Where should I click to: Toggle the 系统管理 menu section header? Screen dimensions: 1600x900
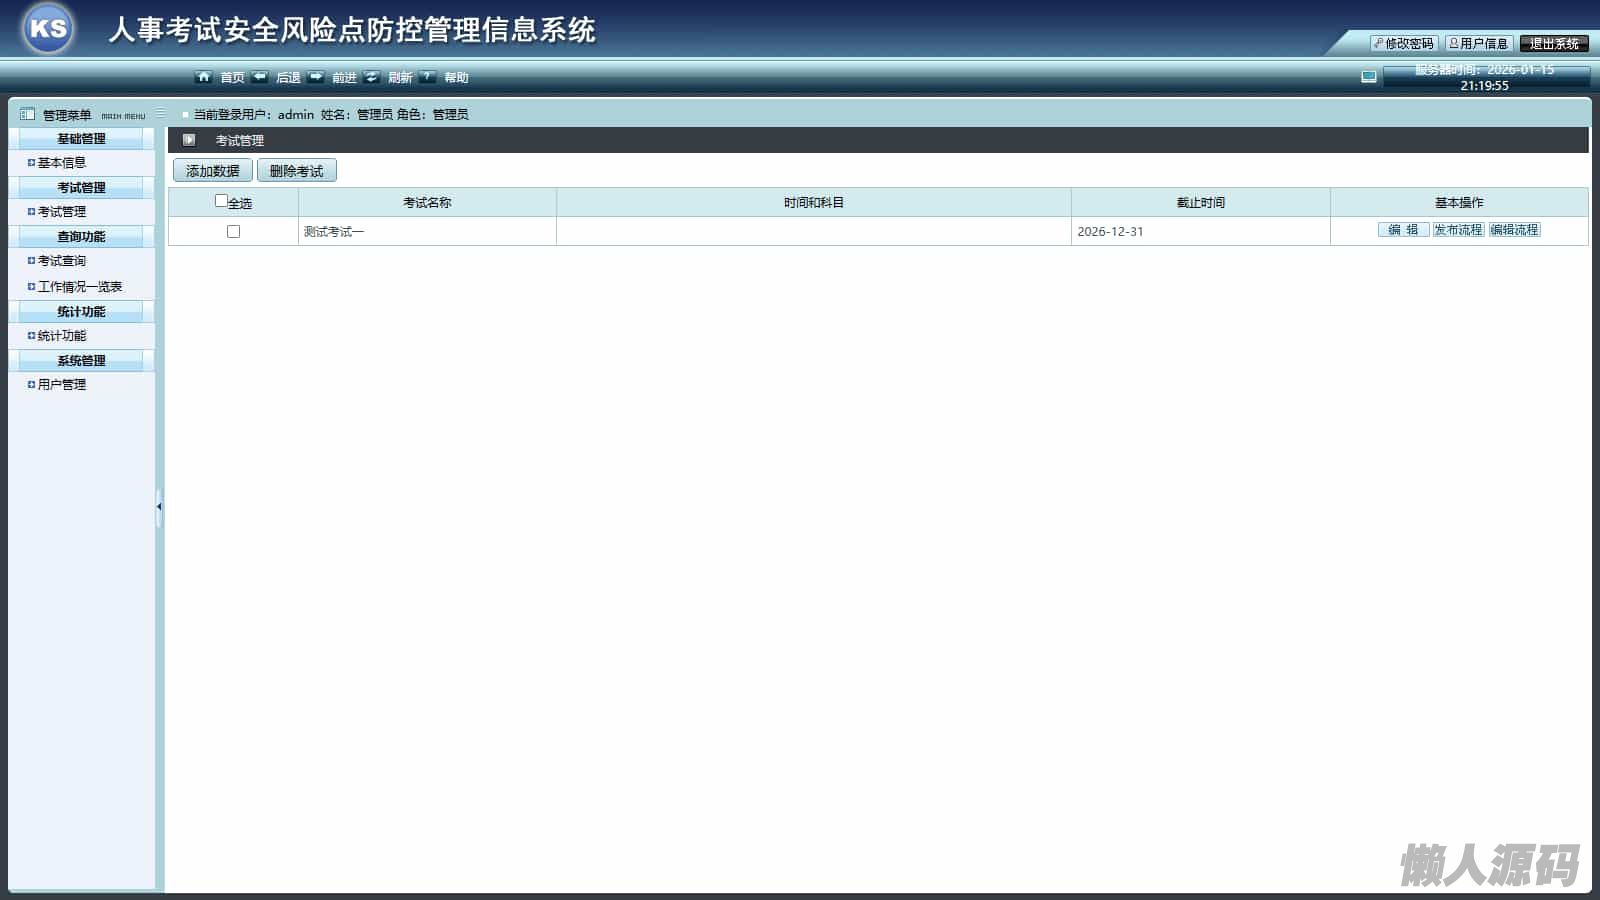(x=81, y=361)
